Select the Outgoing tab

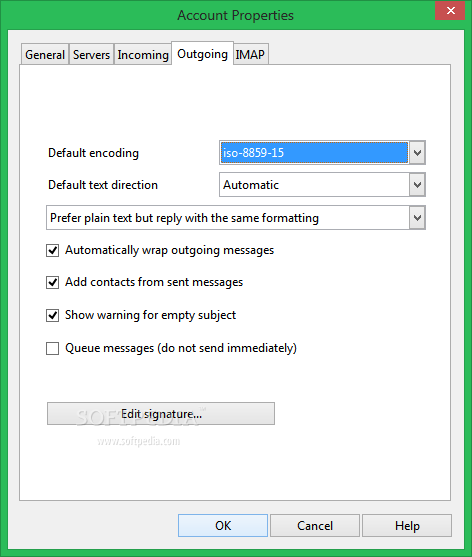click(202, 54)
